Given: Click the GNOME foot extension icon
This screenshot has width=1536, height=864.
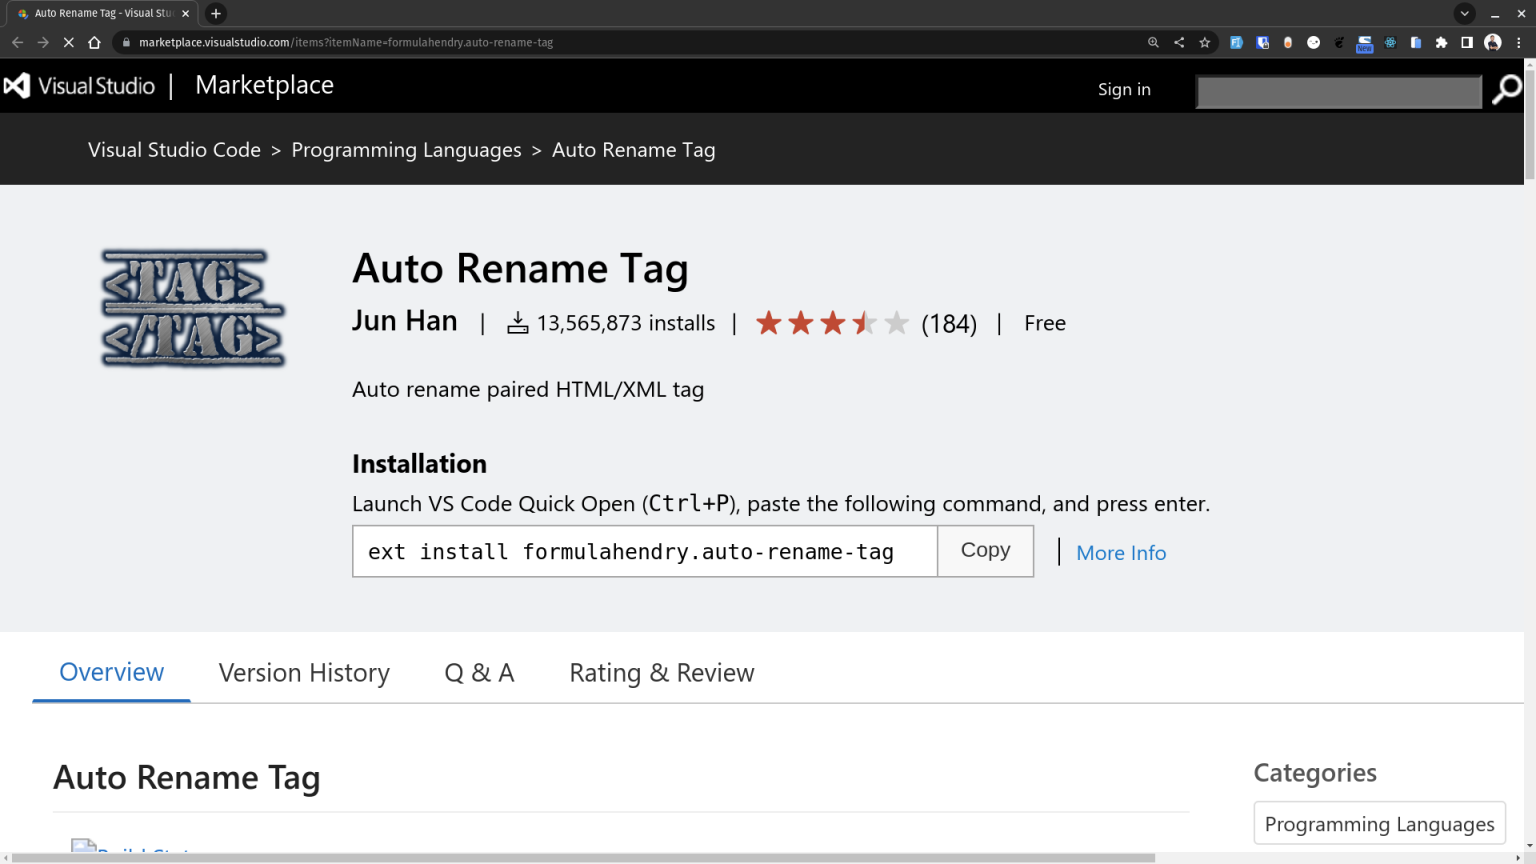Looking at the screenshot, I should 1339,42.
